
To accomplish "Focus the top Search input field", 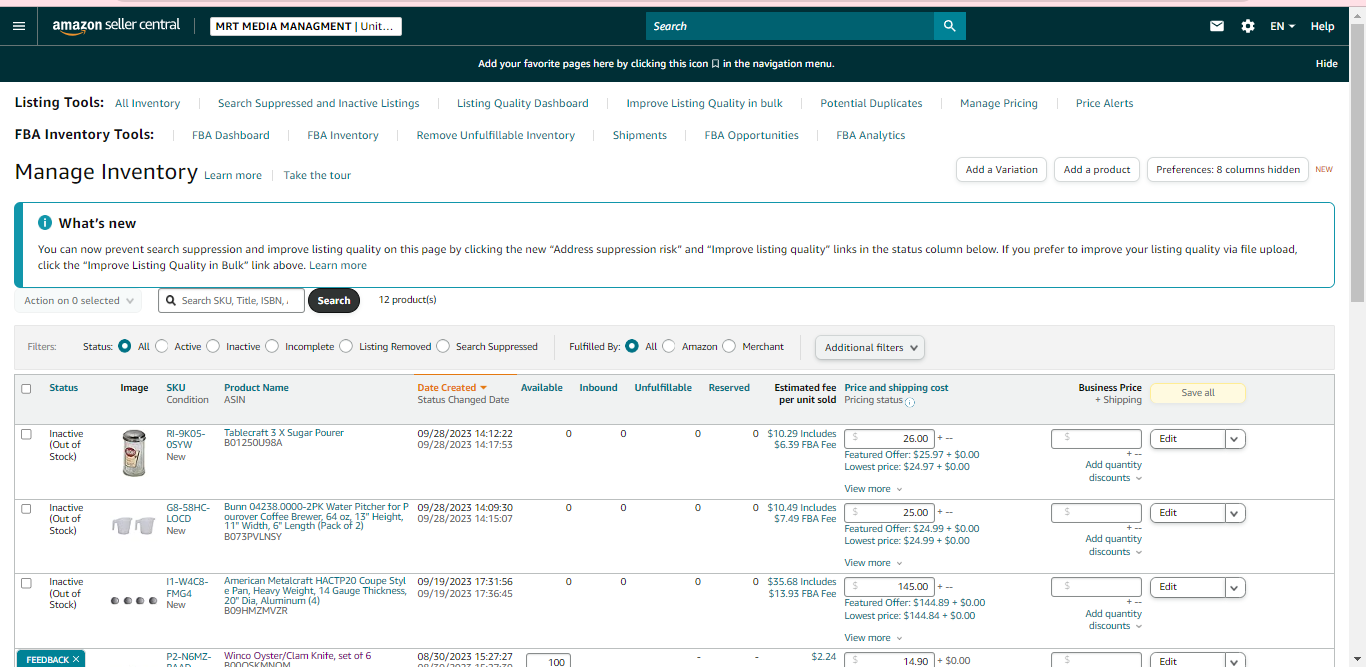I will (x=790, y=26).
